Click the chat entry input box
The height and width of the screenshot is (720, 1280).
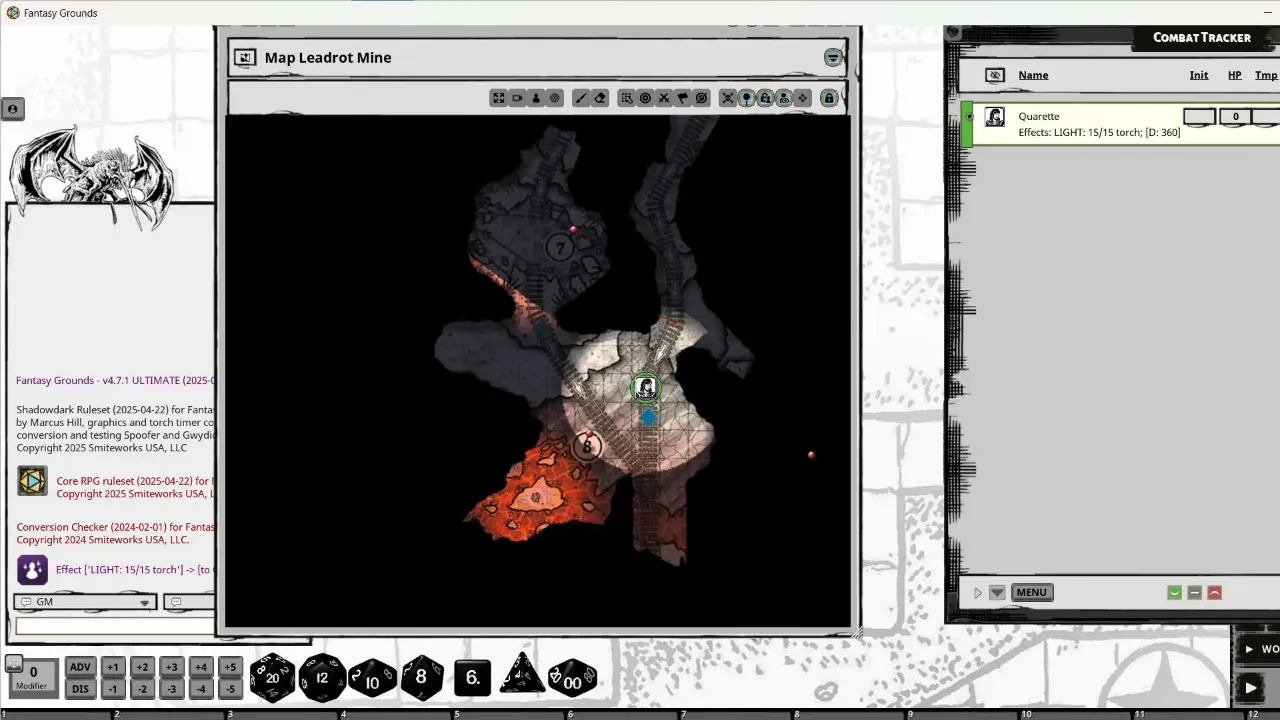[114, 626]
